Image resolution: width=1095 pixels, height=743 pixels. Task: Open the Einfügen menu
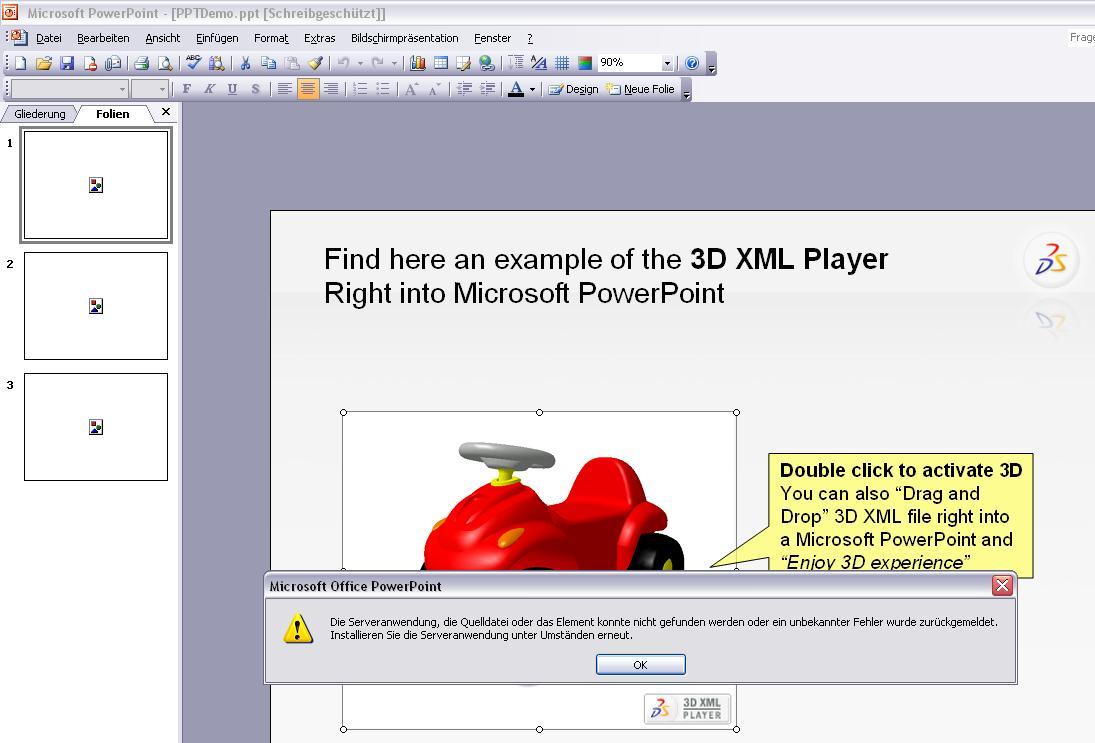pyautogui.click(x=217, y=38)
